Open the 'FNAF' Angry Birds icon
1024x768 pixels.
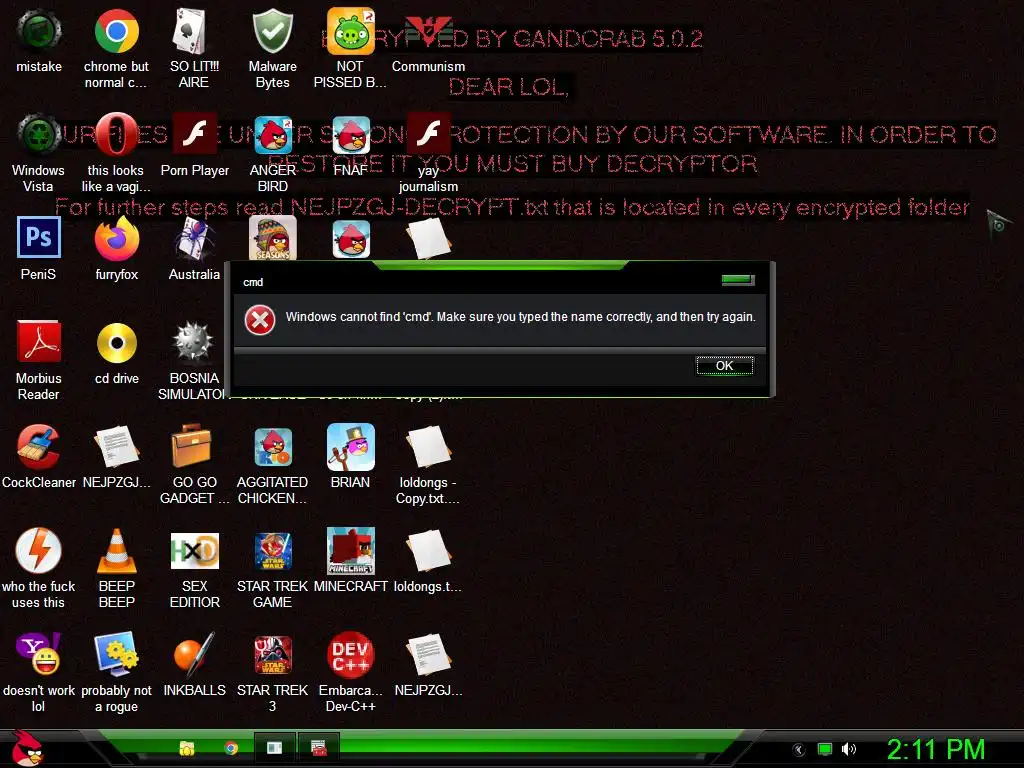coord(351,145)
